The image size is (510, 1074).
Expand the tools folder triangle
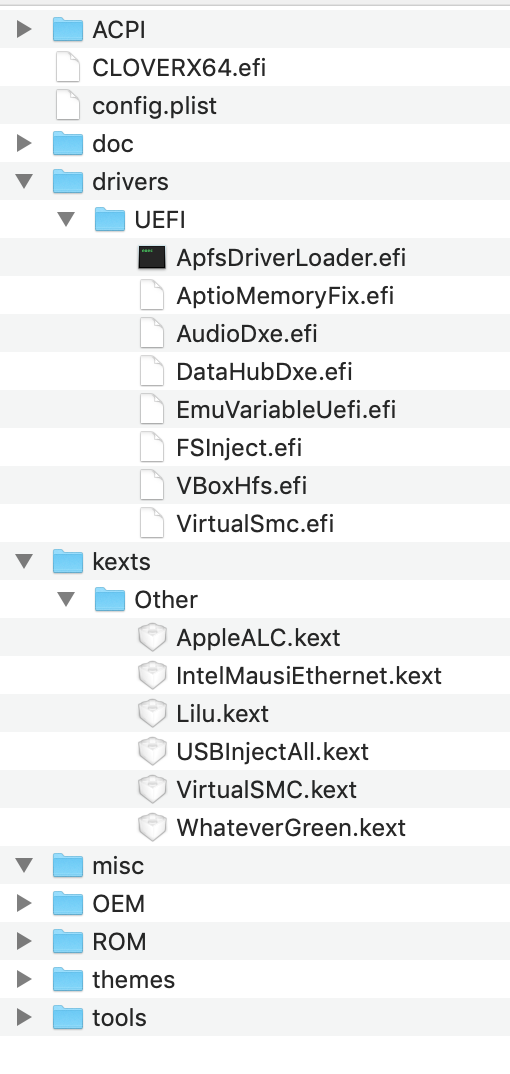(x=25, y=1017)
